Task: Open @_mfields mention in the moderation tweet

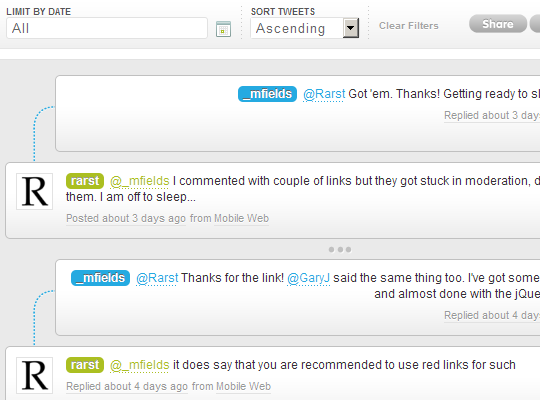Action: [x=139, y=181]
